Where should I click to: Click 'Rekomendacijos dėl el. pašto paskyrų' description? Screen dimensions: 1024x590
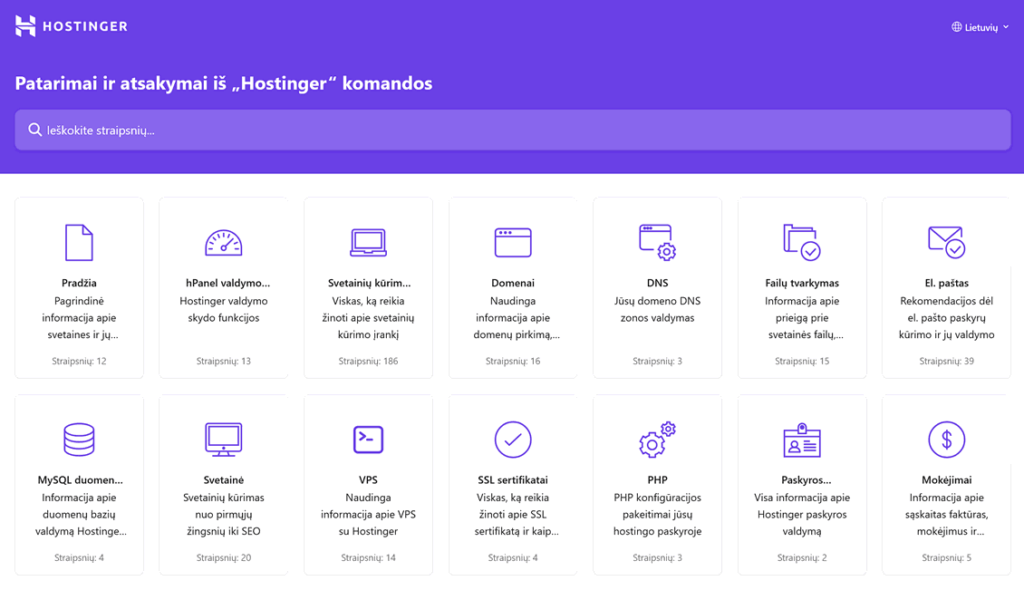tap(946, 318)
